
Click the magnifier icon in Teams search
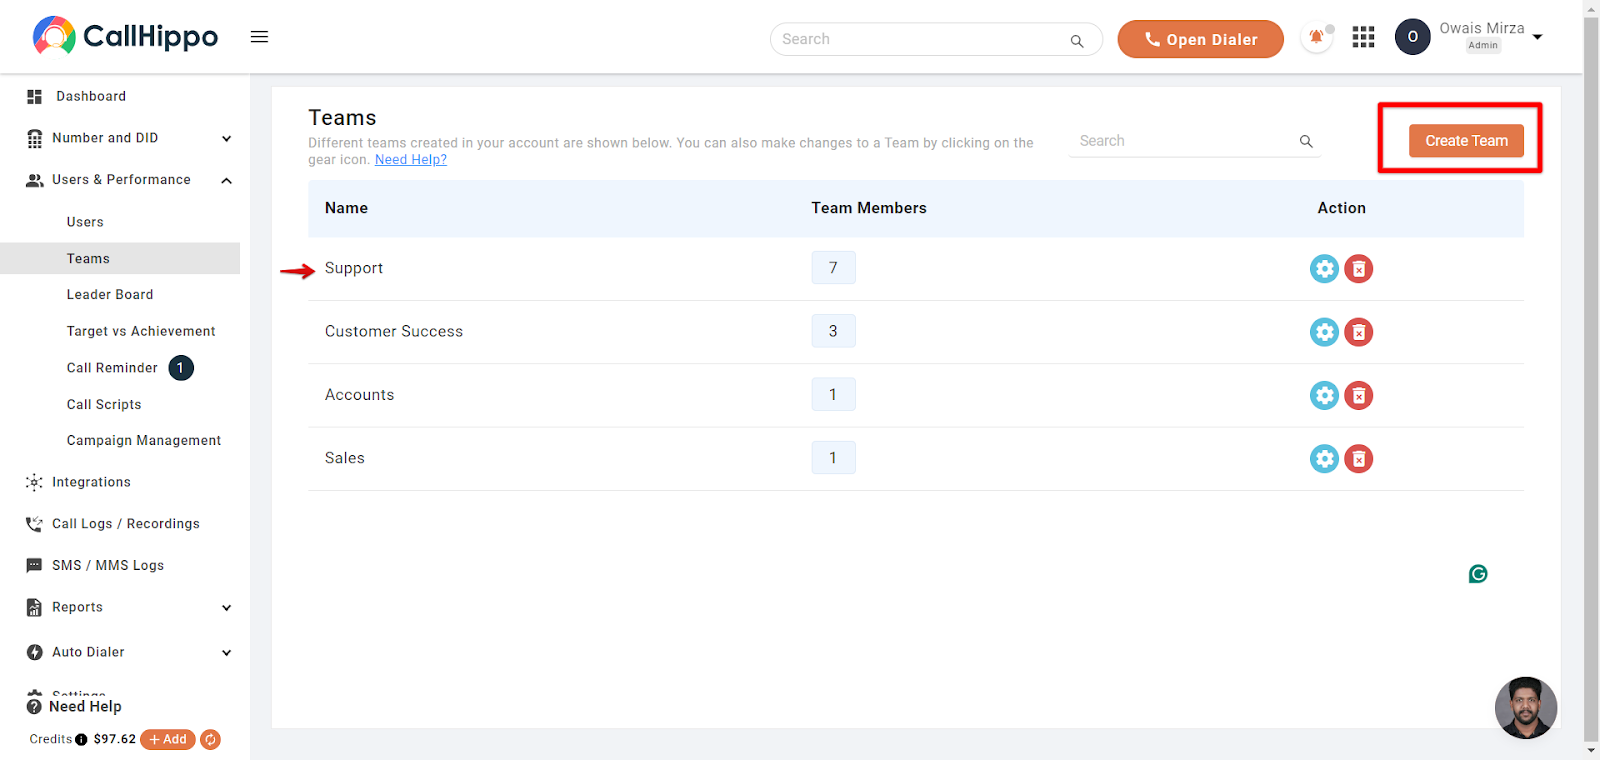[x=1306, y=142]
